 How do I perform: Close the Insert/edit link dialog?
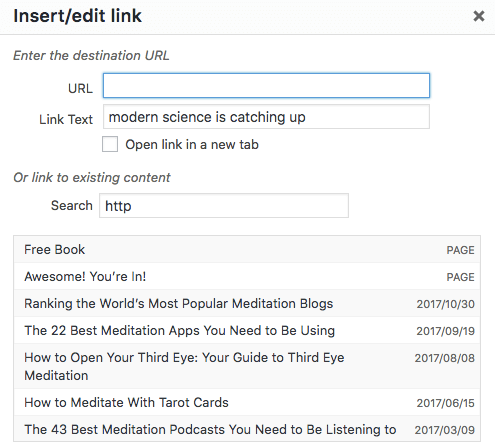479,16
